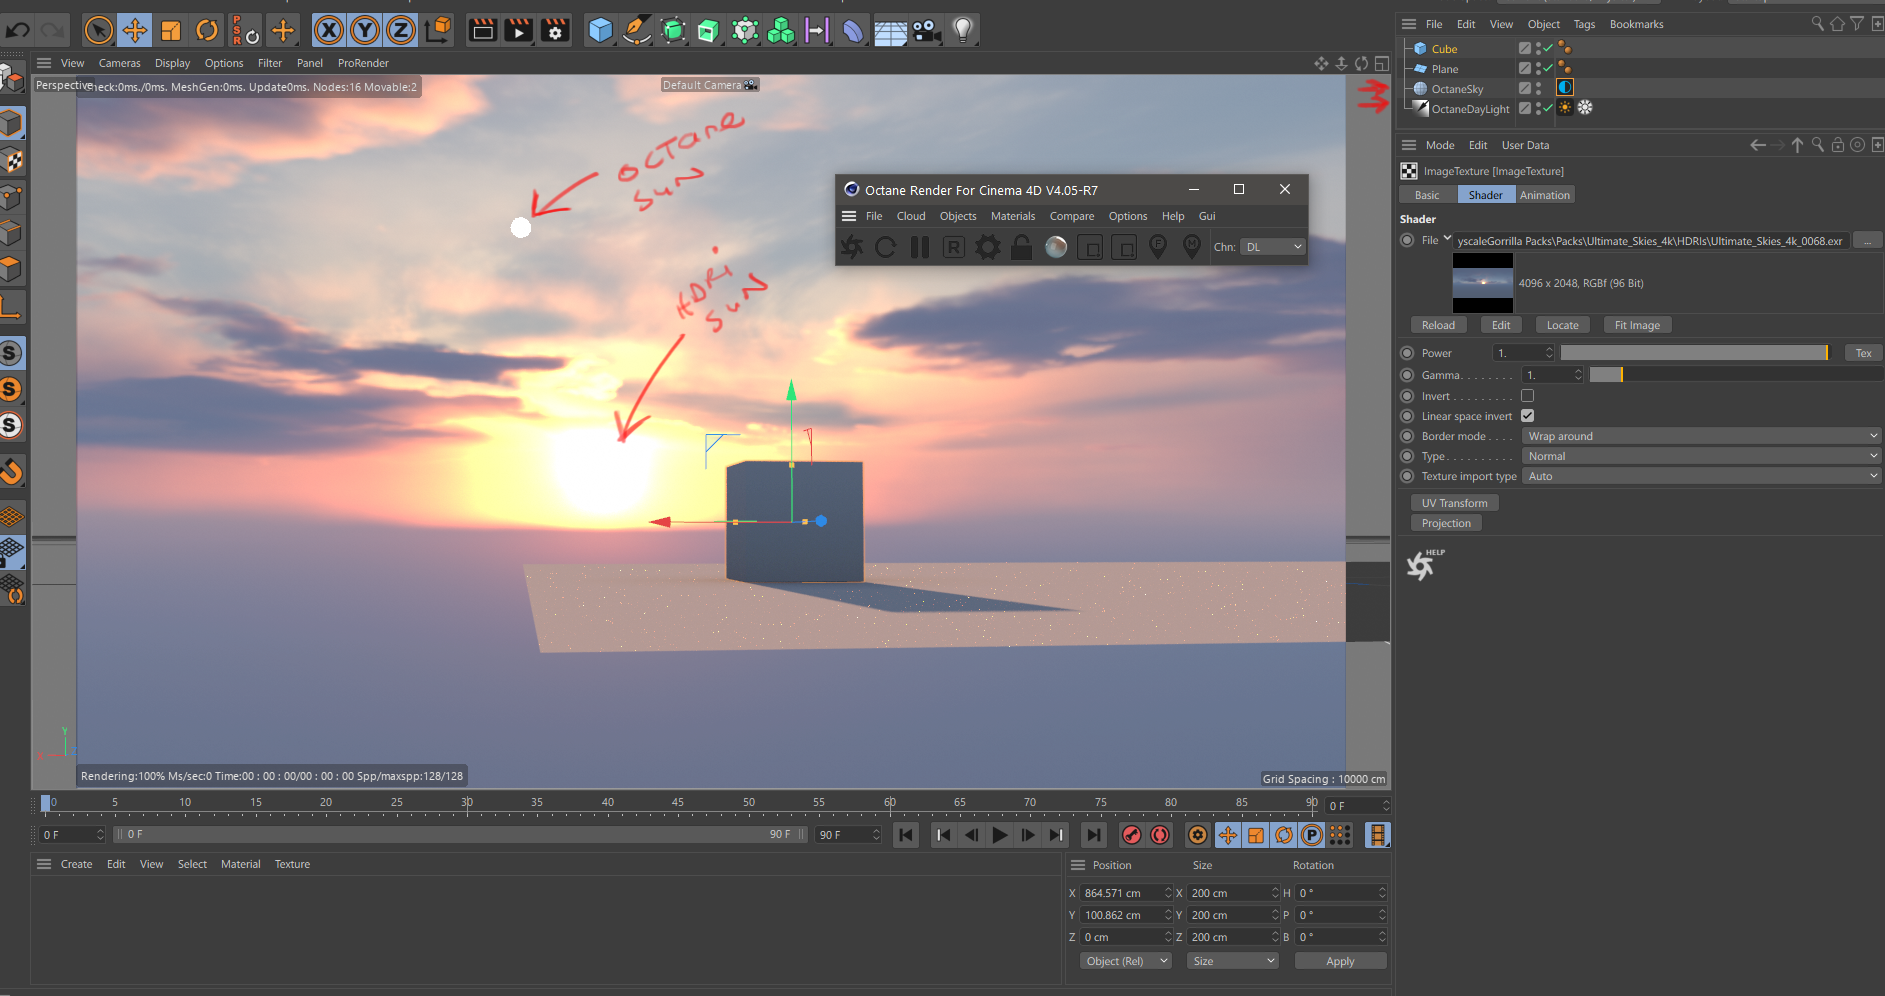Add a Camera object from the toolbar

[x=927, y=30]
